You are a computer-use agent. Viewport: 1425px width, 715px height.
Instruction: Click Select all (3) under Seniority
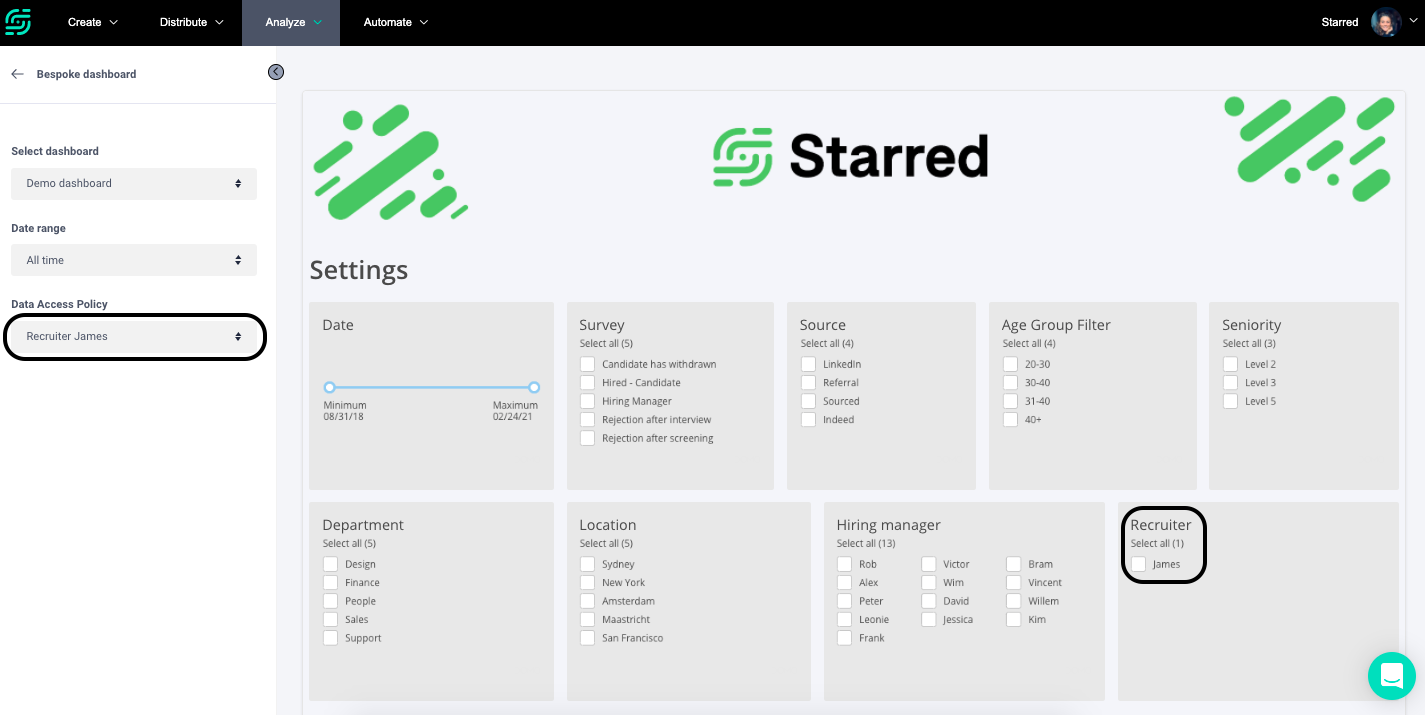click(x=1249, y=344)
